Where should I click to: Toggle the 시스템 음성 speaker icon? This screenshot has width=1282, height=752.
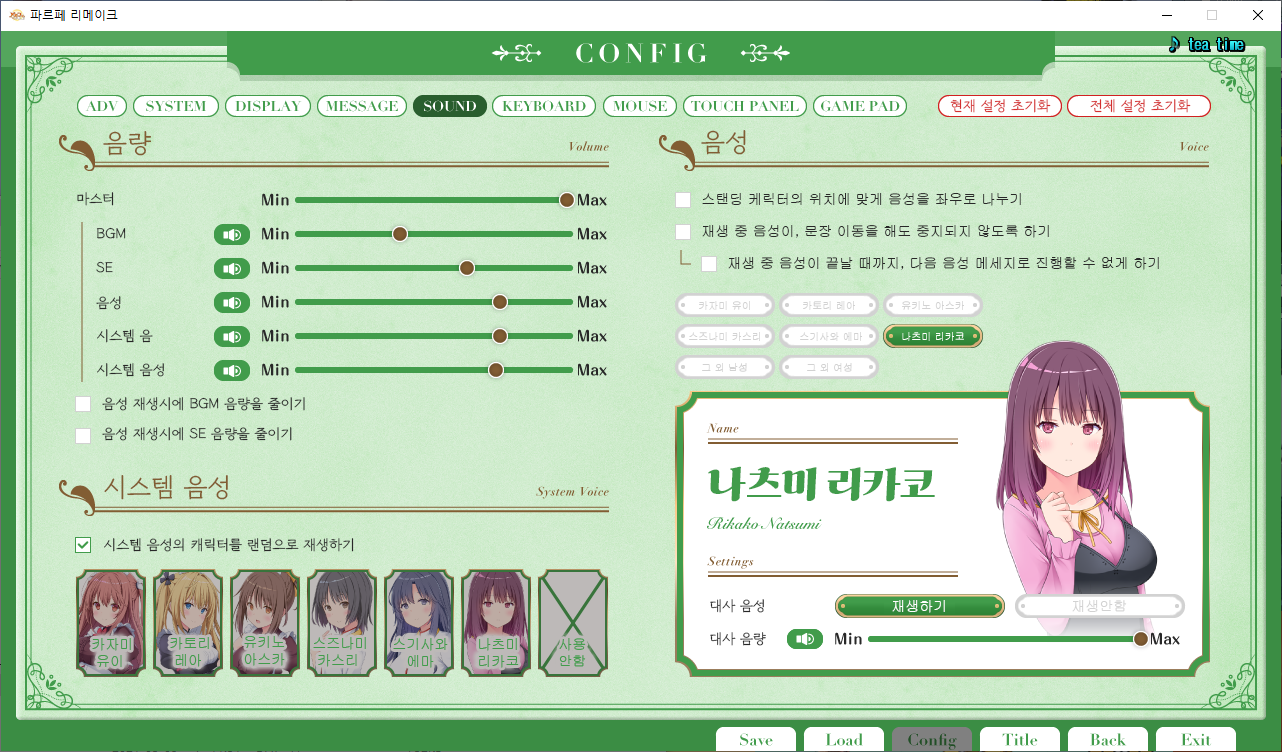point(232,370)
